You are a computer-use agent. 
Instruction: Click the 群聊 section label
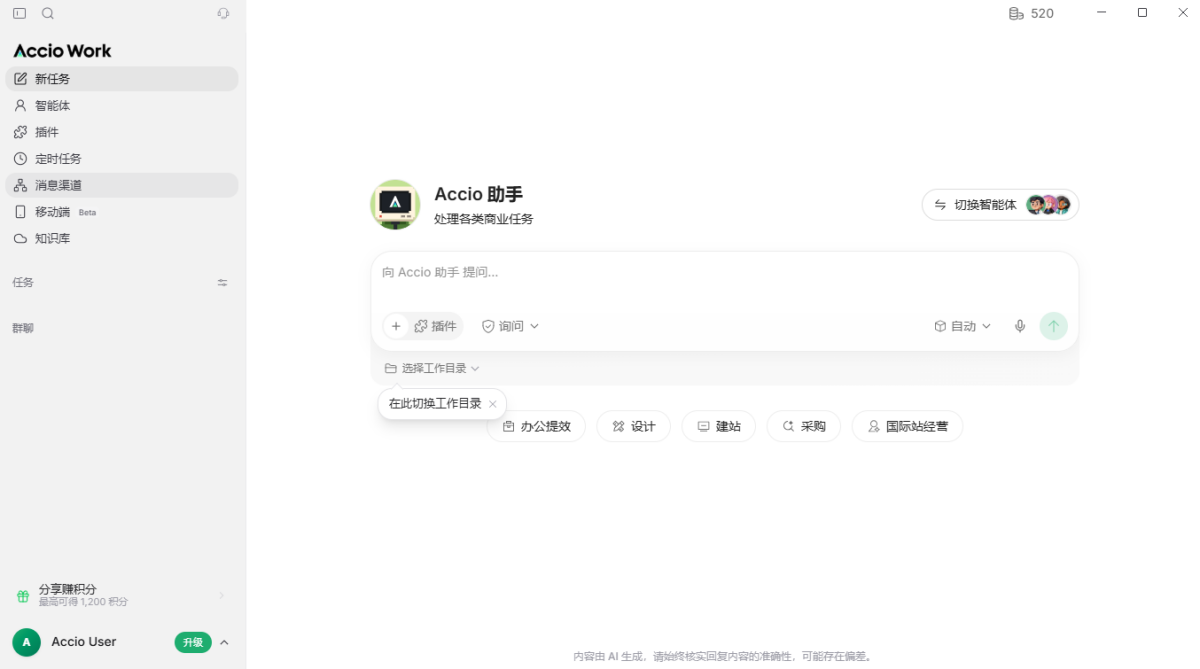coord(23,328)
